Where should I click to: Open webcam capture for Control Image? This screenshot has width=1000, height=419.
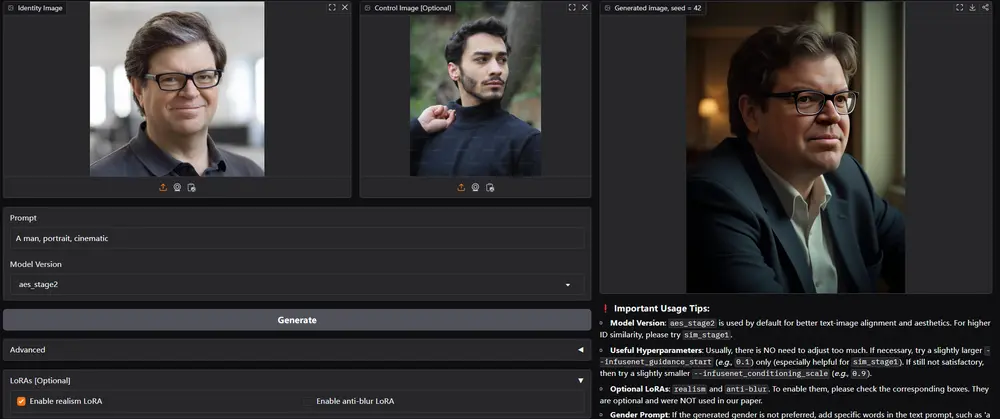click(475, 187)
